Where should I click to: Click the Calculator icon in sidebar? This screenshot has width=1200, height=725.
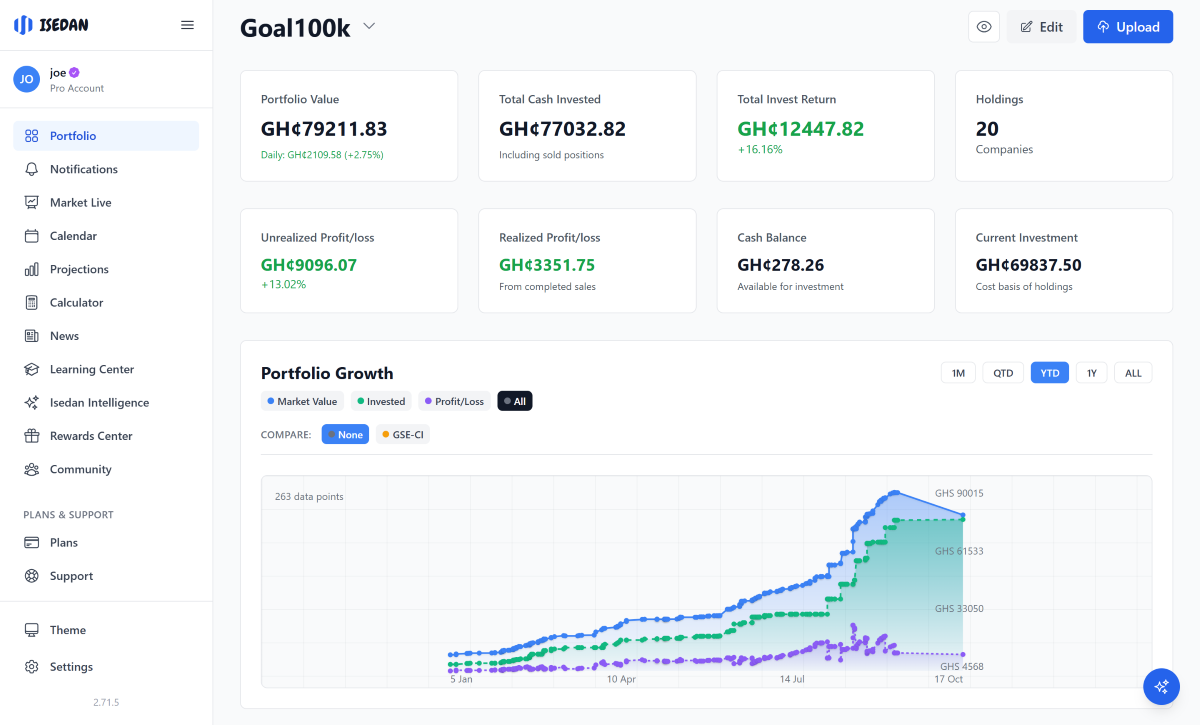(x=31, y=303)
